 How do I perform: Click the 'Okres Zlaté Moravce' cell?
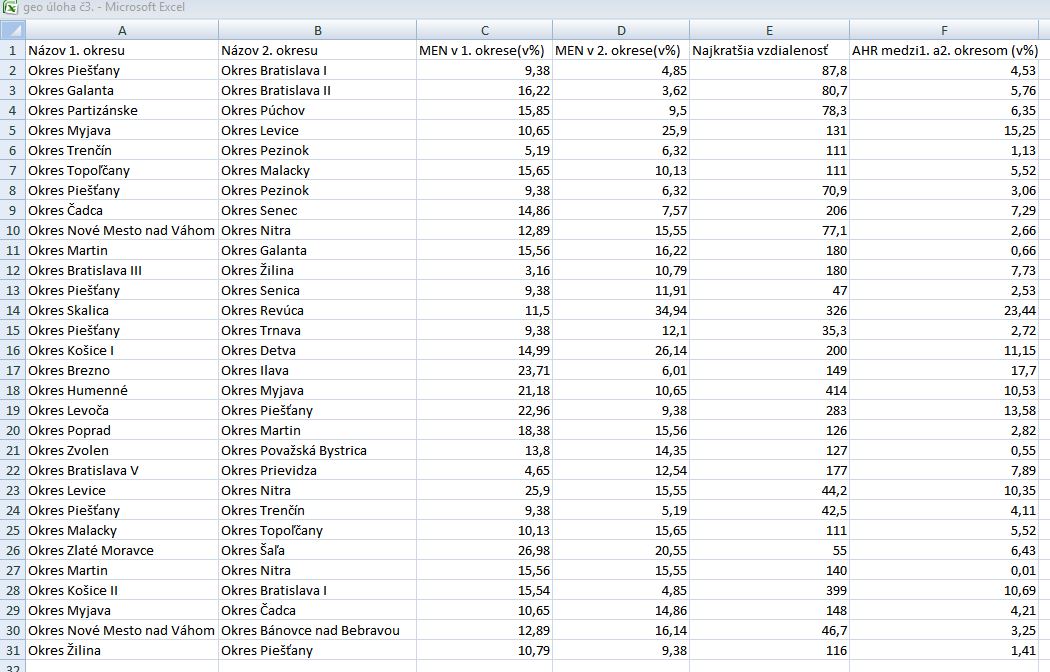[x=122, y=551]
